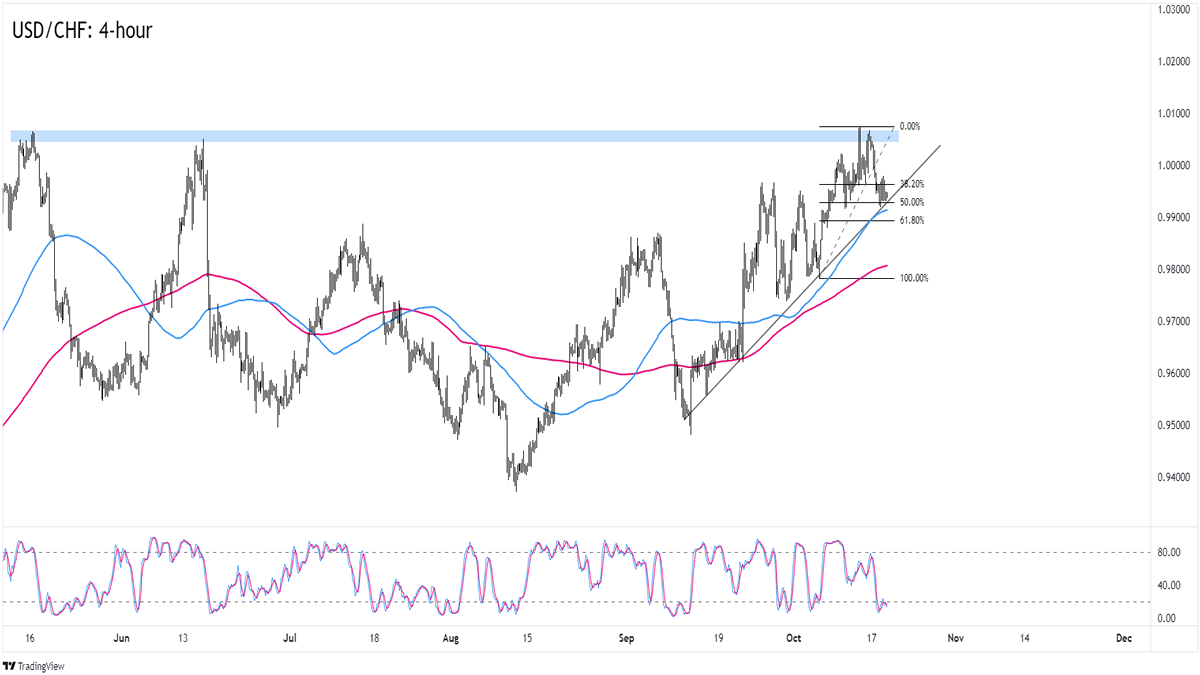Viewport: 1200px width, 675px height.
Task: Click the 38.20% Fibonacci level label
Action: (x=912, y=184)
